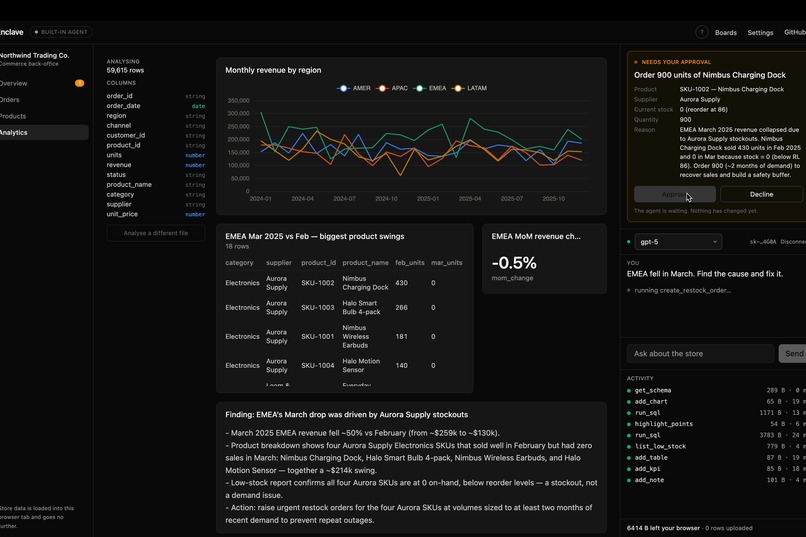Toggle the EMEA series in chart legend
806x537 pixels.
[431, 88]
